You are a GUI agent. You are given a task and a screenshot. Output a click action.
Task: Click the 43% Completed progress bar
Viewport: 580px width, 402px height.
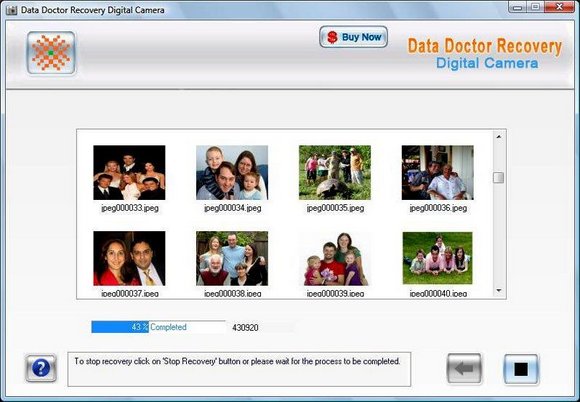tap(158, 327)
